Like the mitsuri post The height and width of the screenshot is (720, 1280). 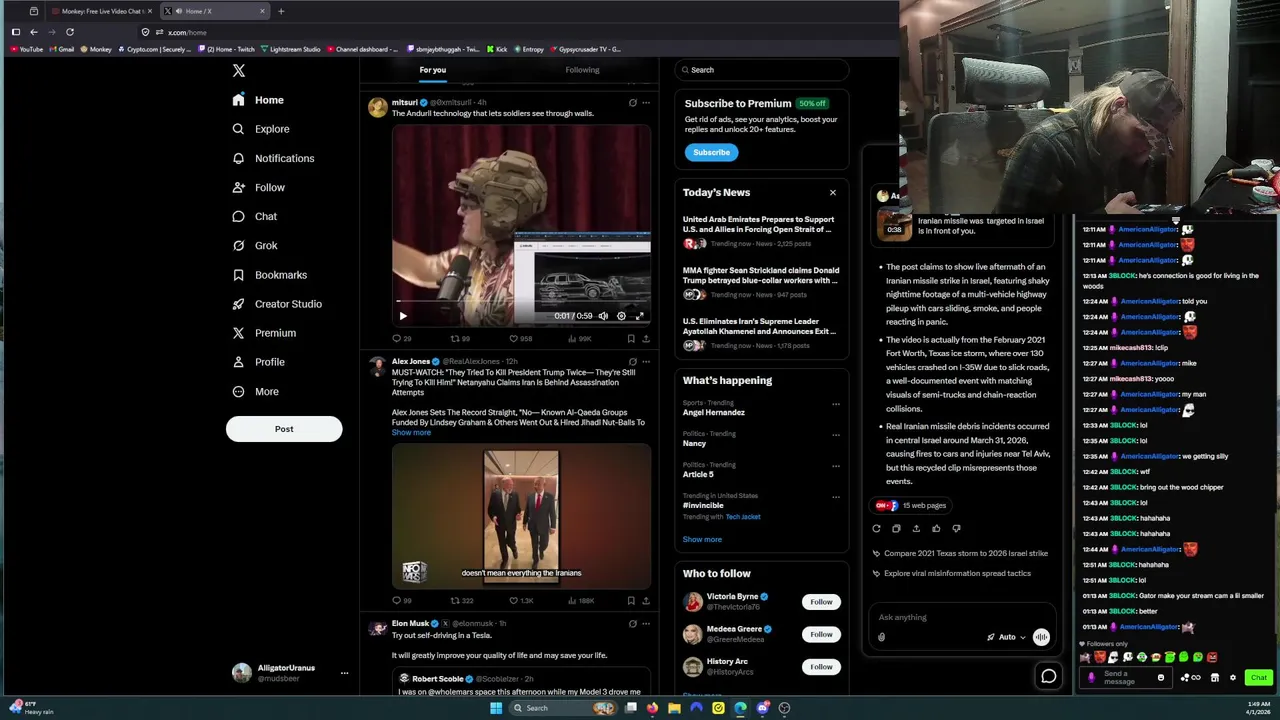point(519,339)
